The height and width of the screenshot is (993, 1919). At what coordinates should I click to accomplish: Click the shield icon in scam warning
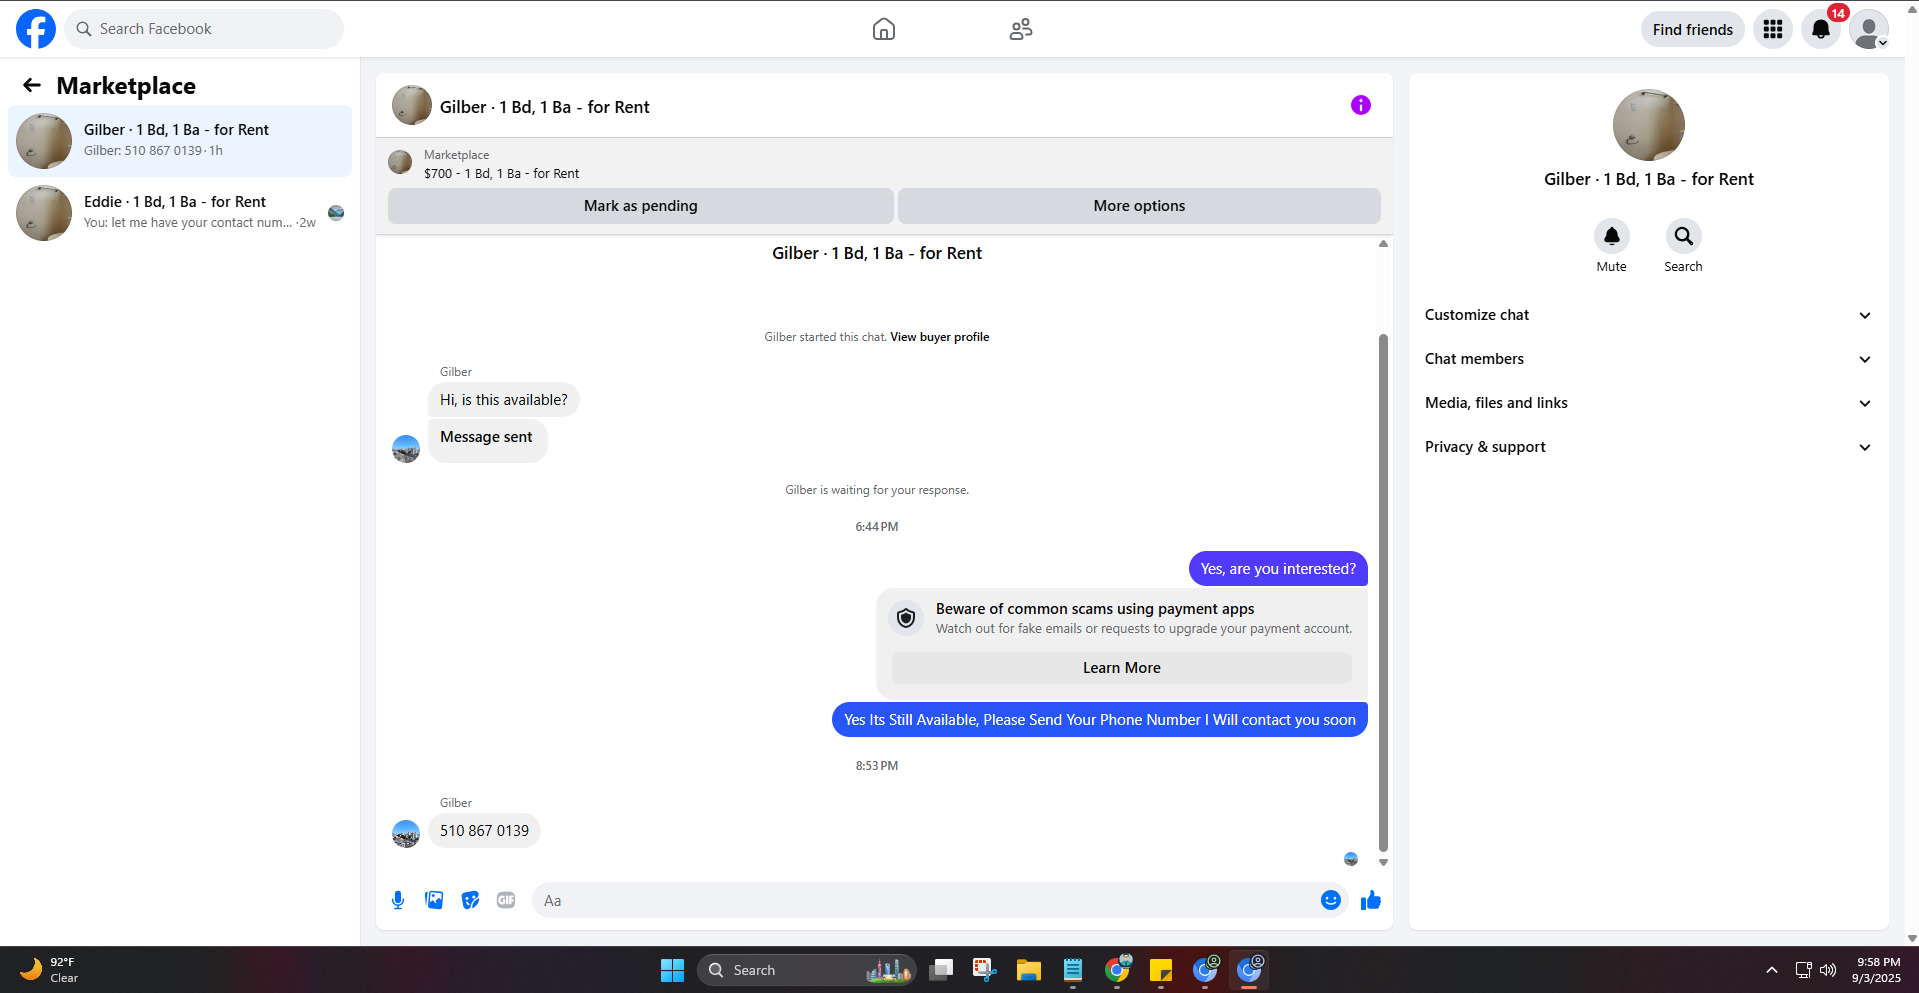(906, 618)
